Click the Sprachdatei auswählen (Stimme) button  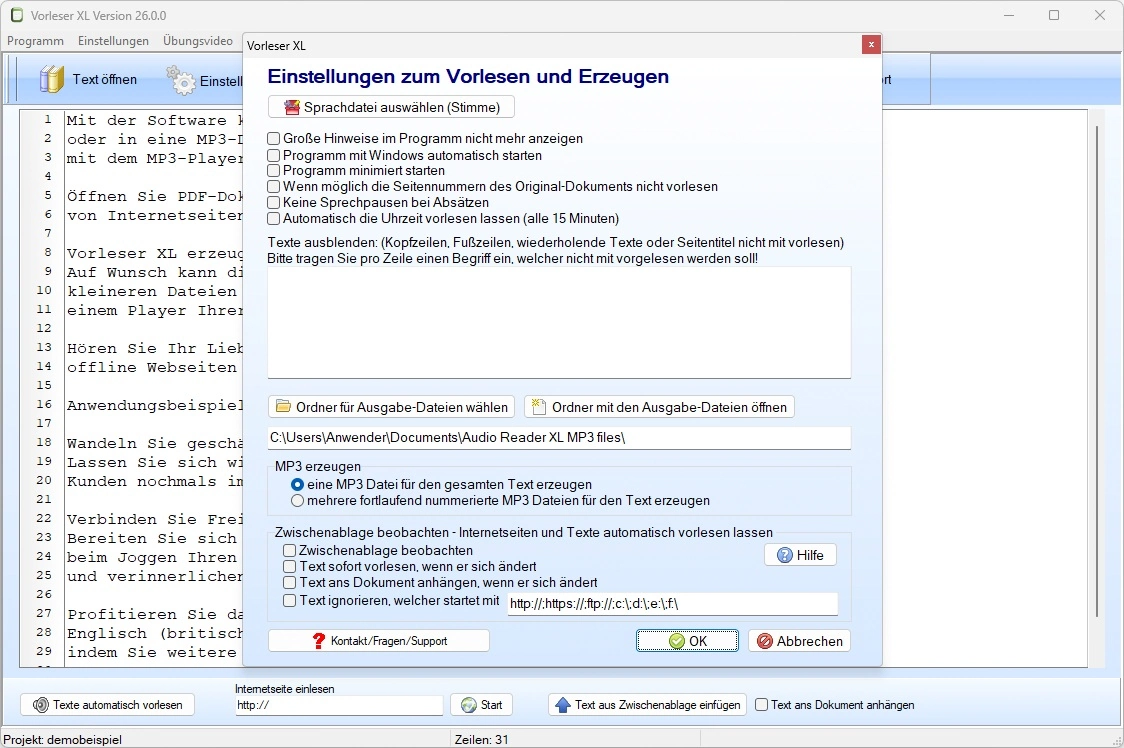[x=391, y=108]
